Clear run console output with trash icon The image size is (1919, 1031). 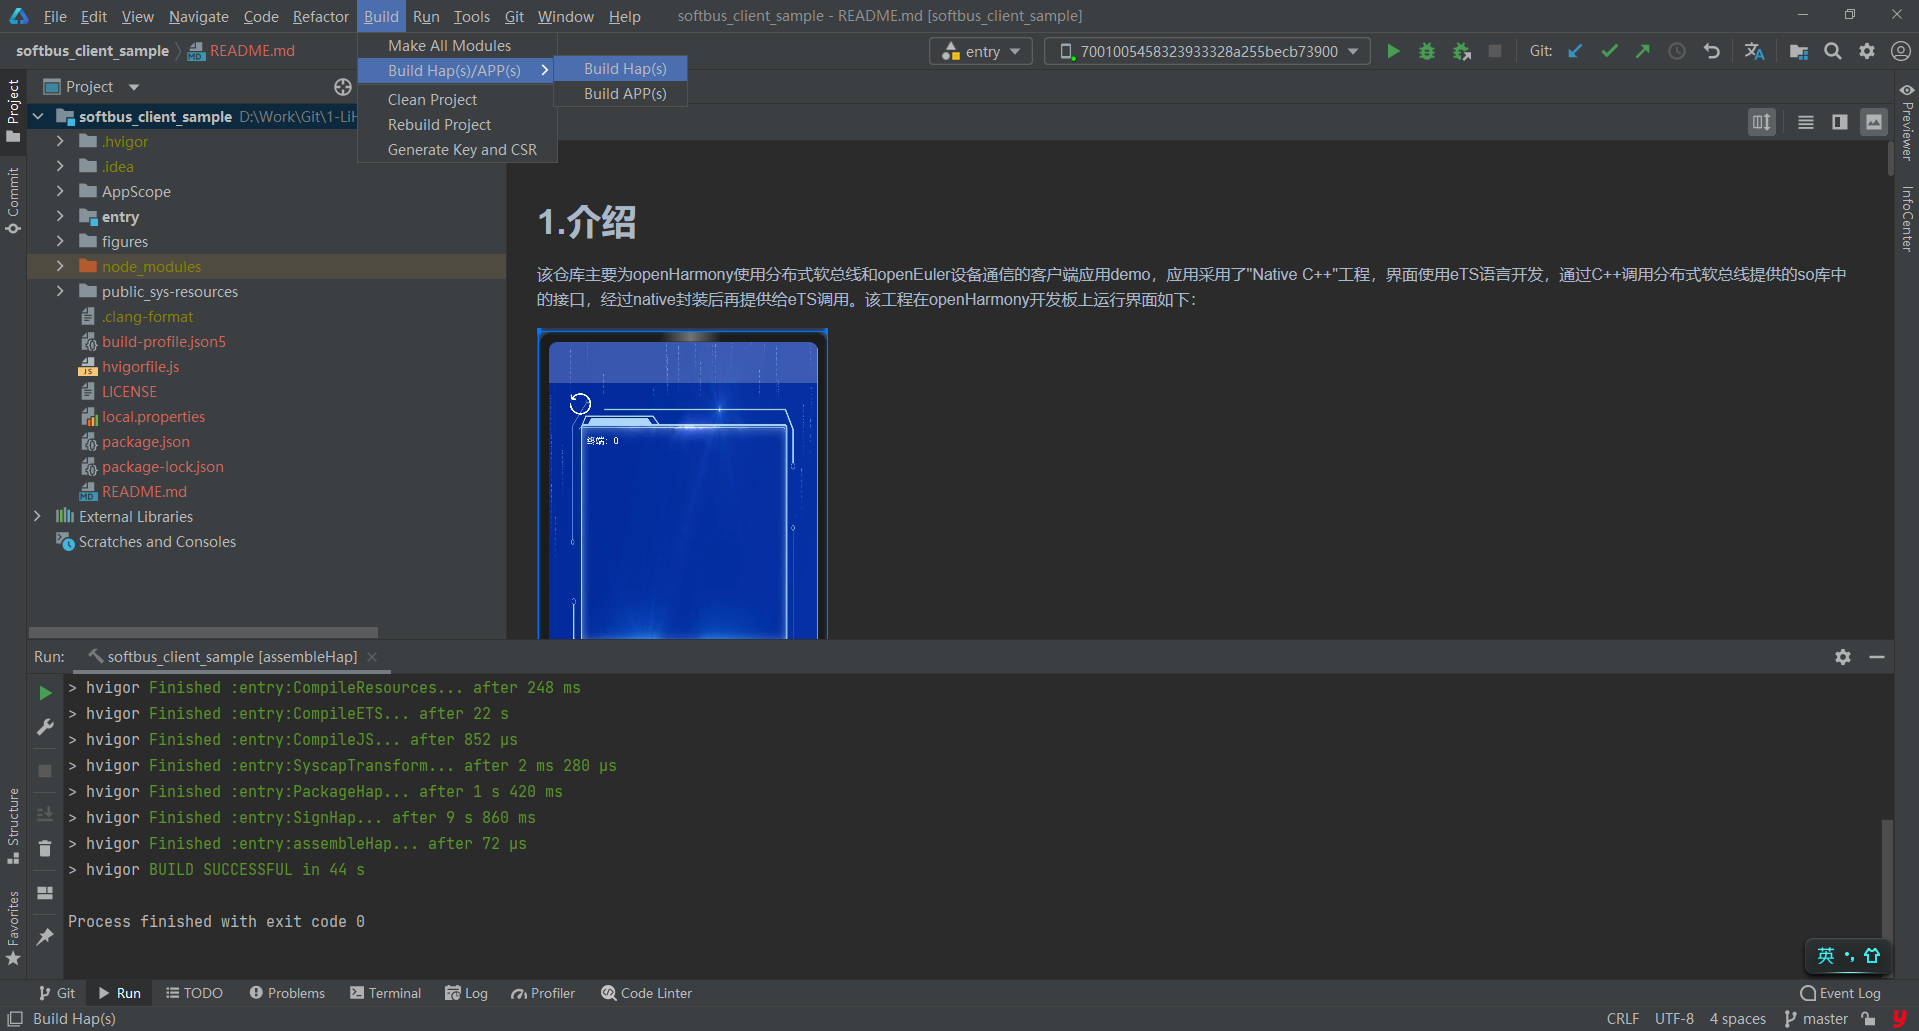pyautogui.click(x=45, y=849)
